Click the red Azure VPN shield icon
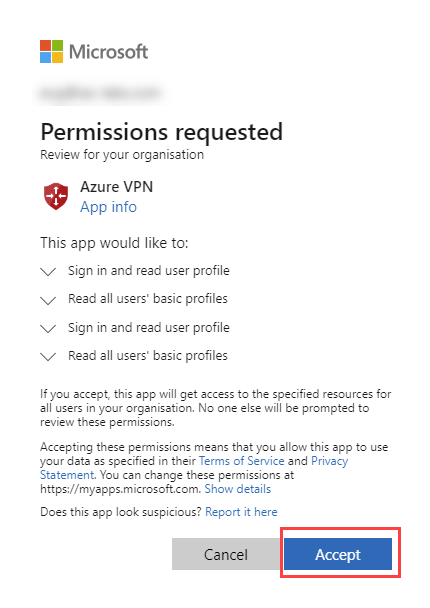Screen dimensions: 430x608 (56, 197)
